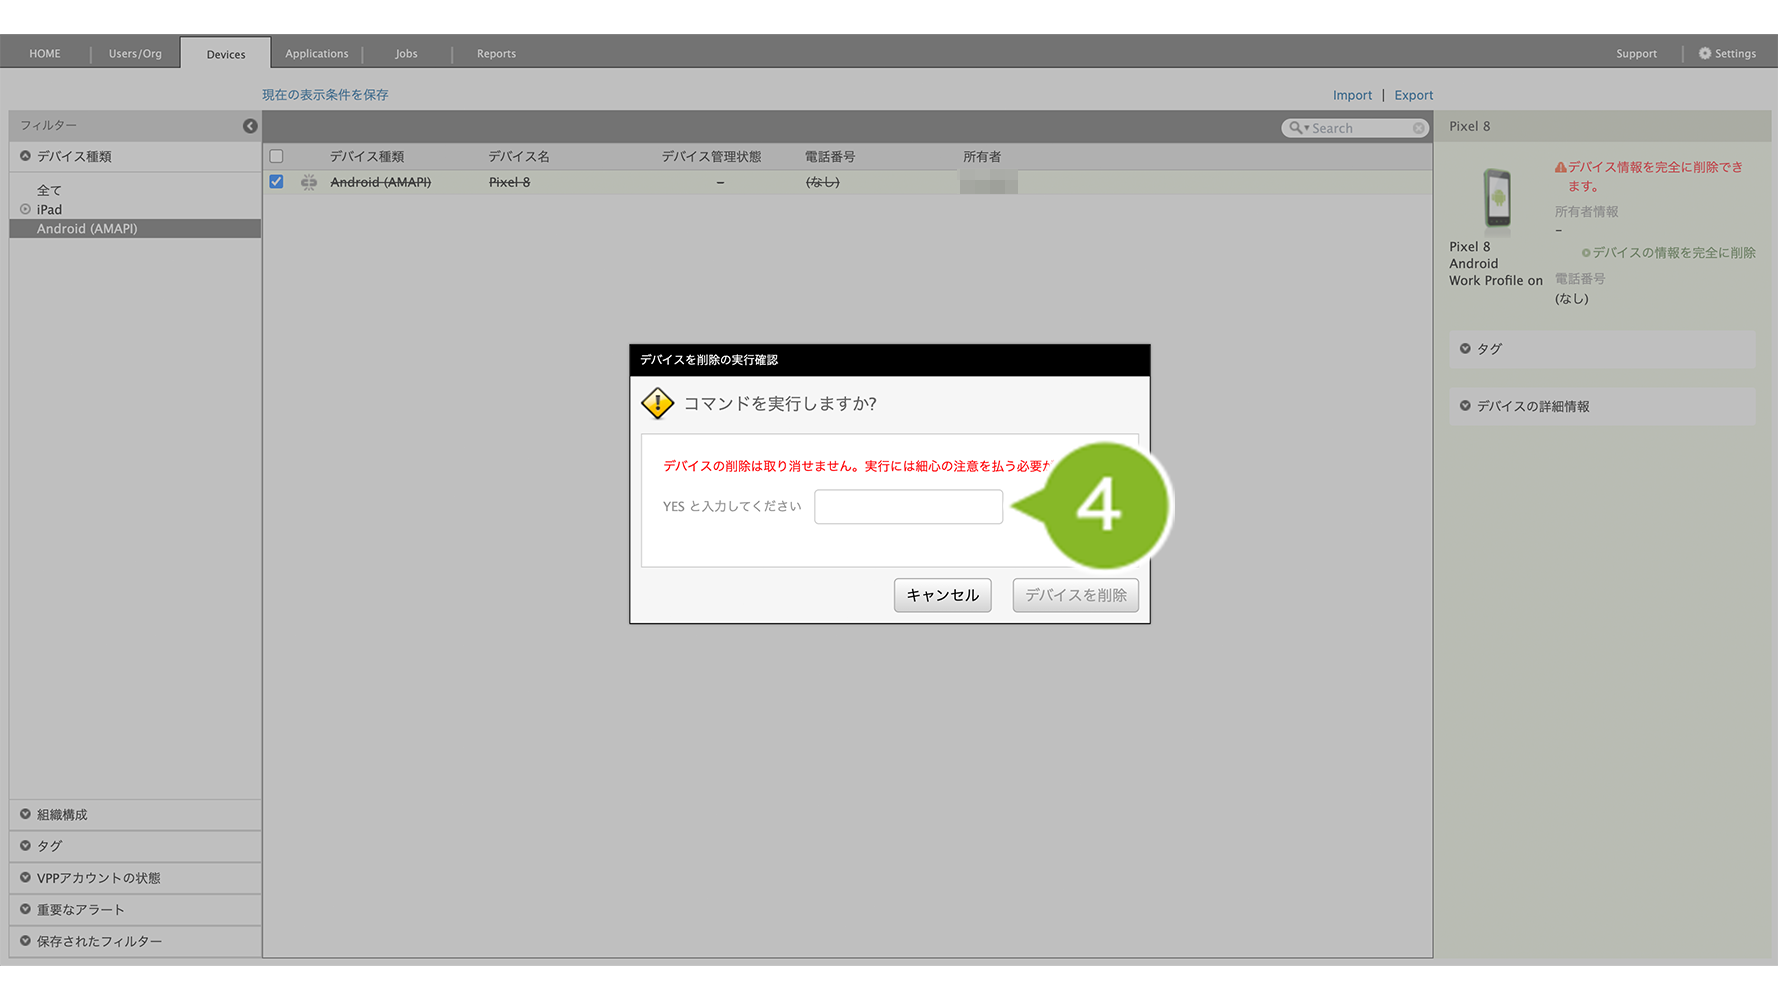Image resolution: width=1778 pixels, height=1000 pixels.
Task: Select the Android (AMAPI) filter item
Action: click(135, 229)
